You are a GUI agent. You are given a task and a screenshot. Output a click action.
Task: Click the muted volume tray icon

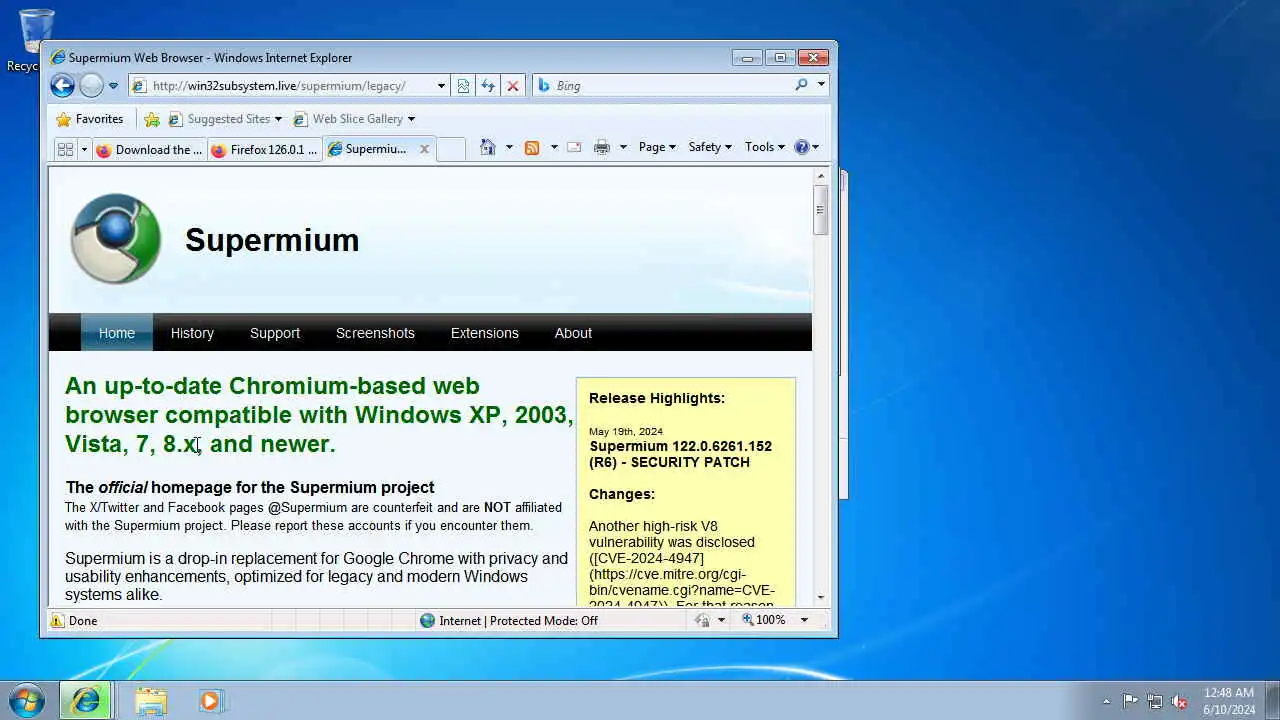tap(1180, 701)
